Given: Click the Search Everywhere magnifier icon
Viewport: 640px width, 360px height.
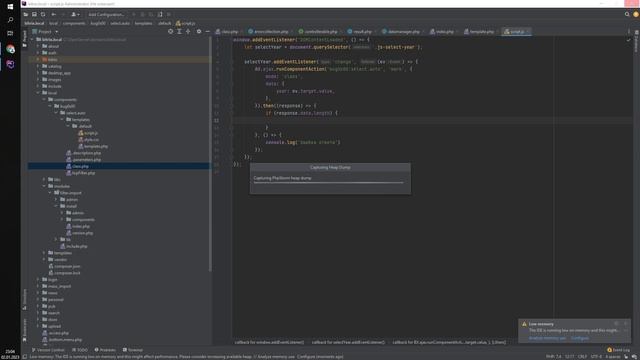Looking at the screenshot, I should (627, 14).
